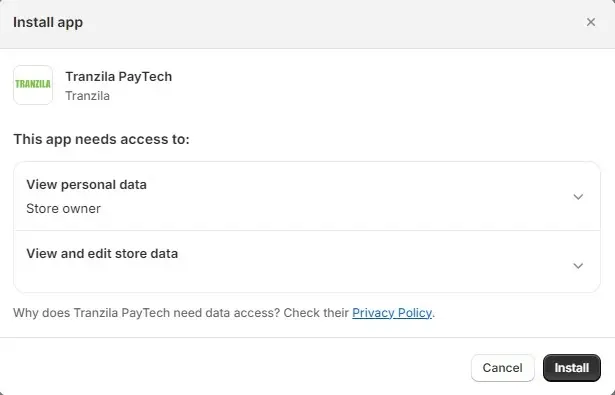This screenshot has width=615, height=395.
Task: Click the View and edit store data heading
Action: 102,254
